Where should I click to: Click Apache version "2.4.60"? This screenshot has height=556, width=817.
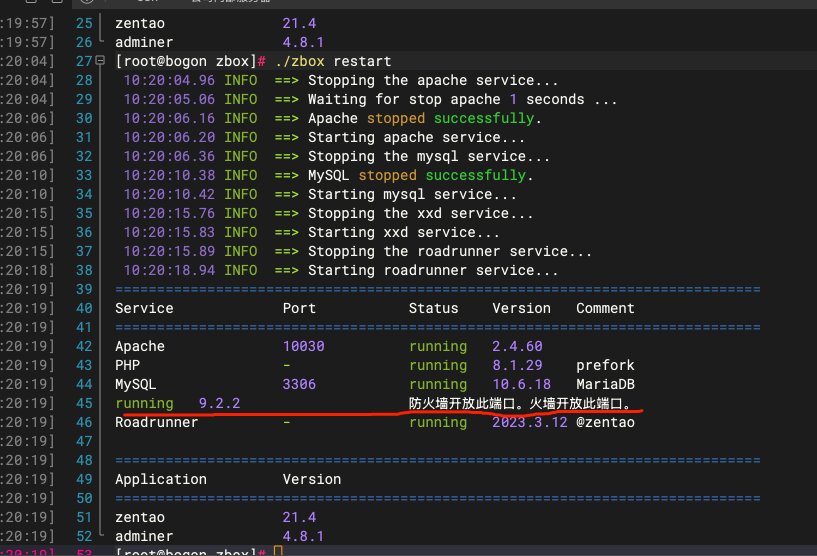click(517, 347)
